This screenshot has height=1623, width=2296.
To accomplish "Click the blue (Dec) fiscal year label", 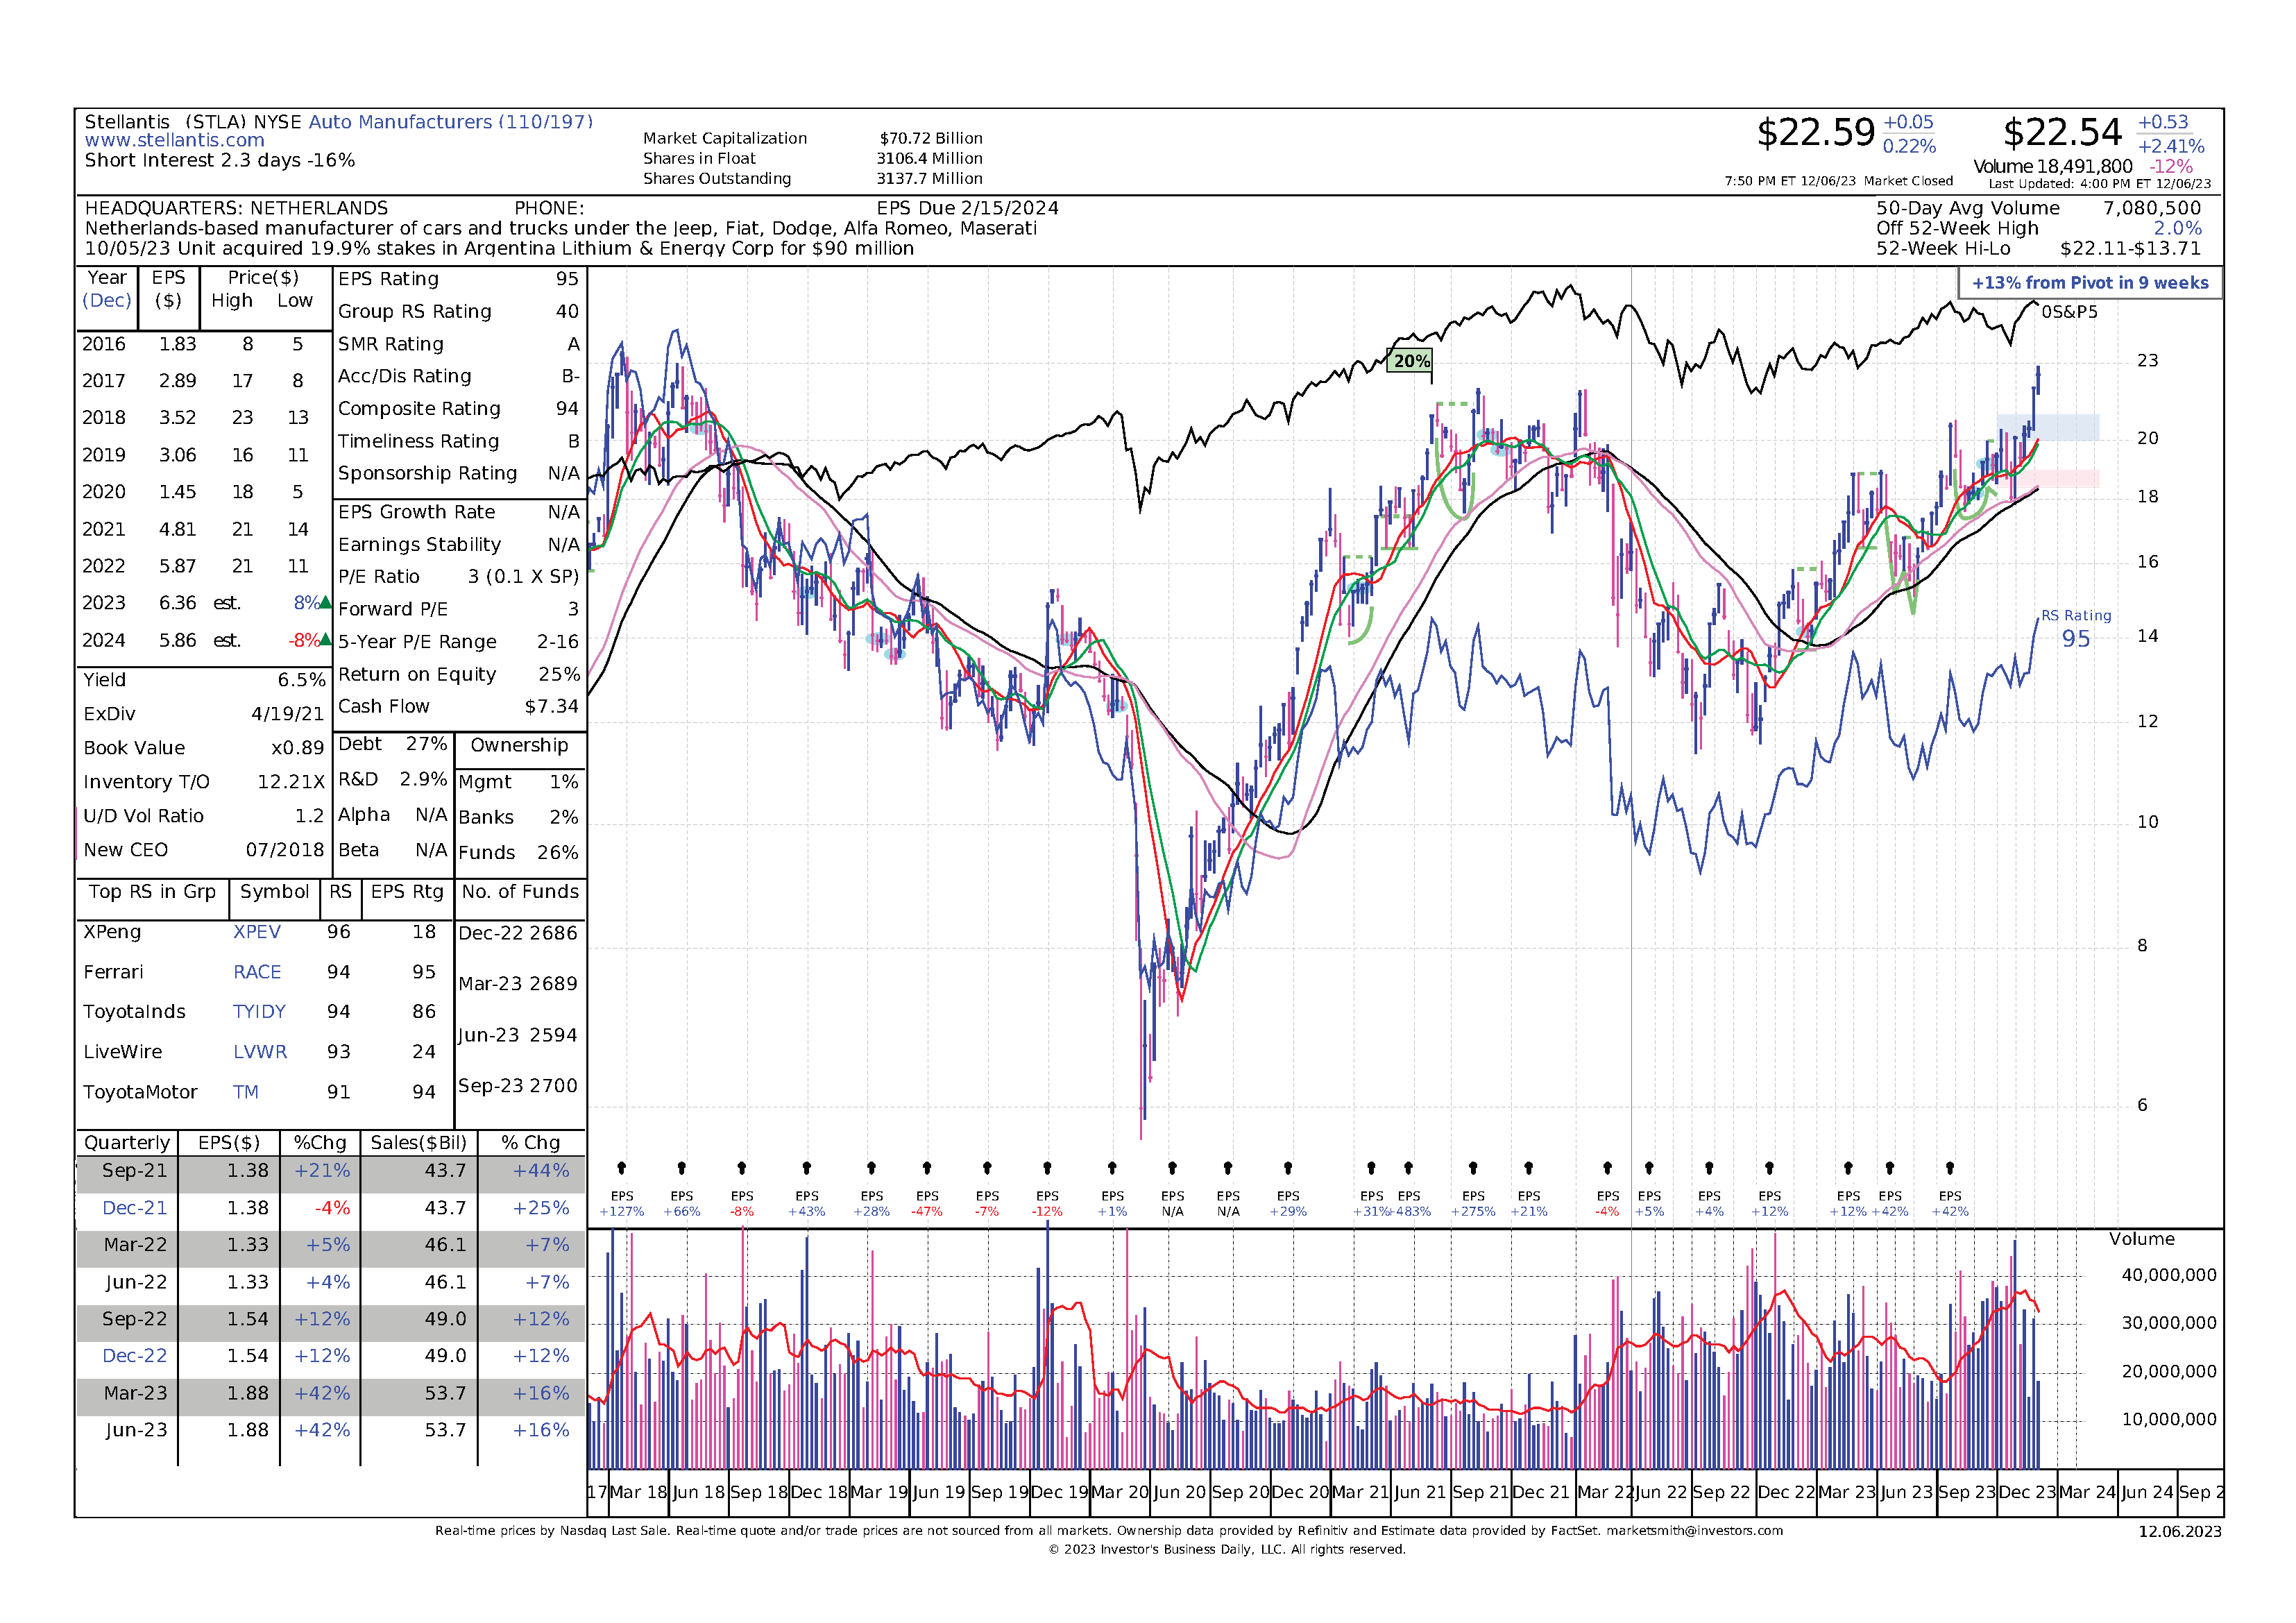I will [107, 301].
